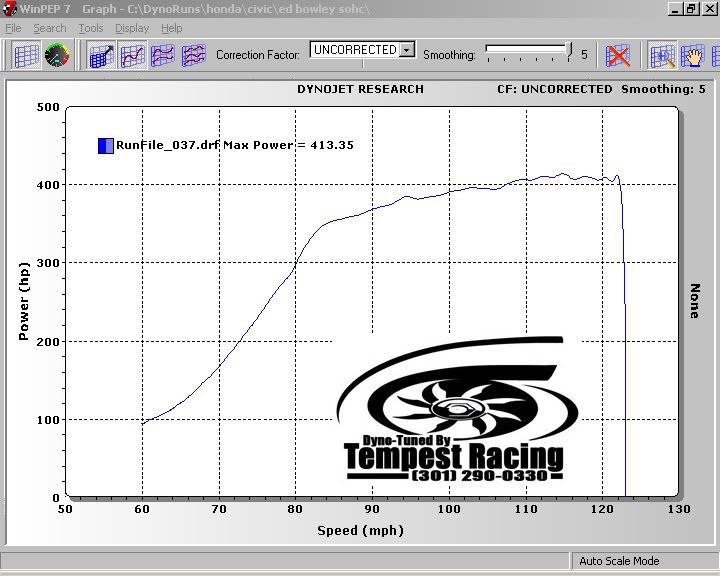
Task: Click the smoothing value 5 beside slider
Action: coord(584,55)
